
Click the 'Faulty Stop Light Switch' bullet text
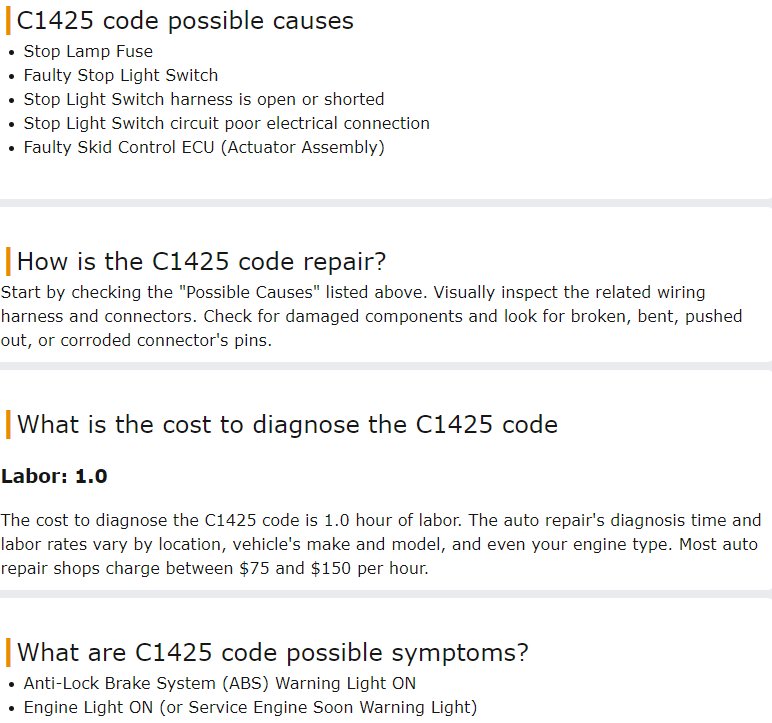click(121, 75)
